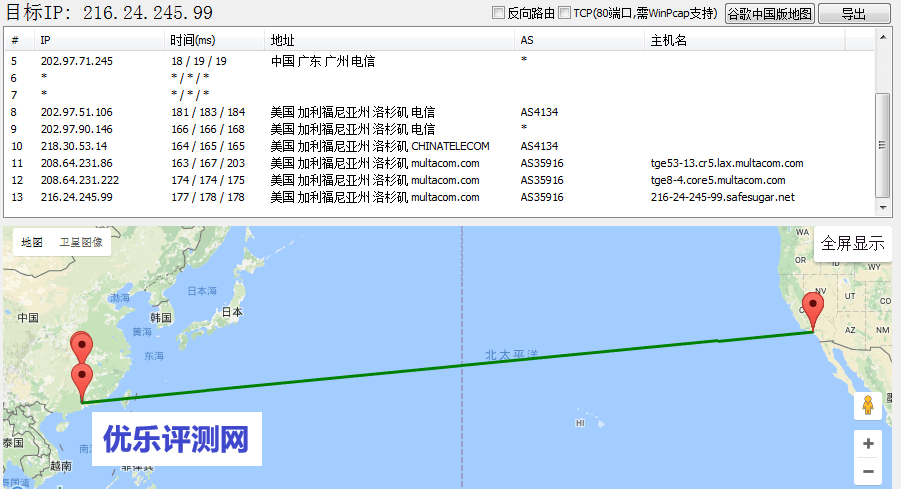Select the row with IP 202.97.51.106
This screenshot has height=489, width=901.
[x=440, y=112]
